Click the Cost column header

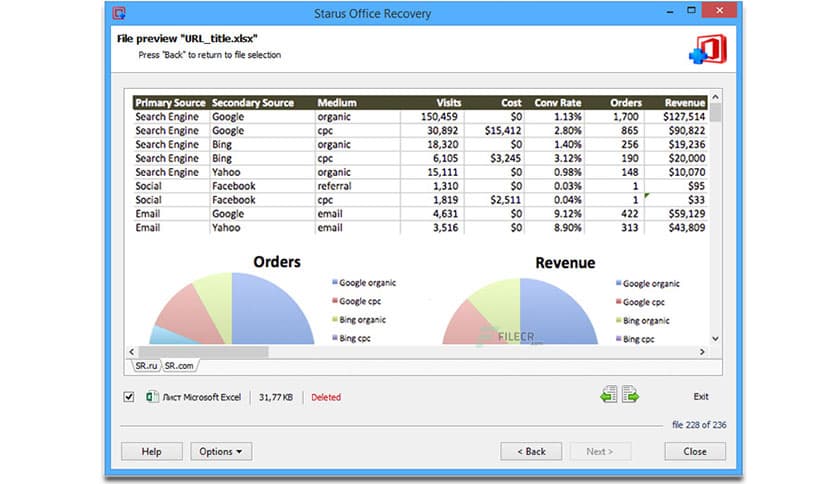tap(511, 103)
